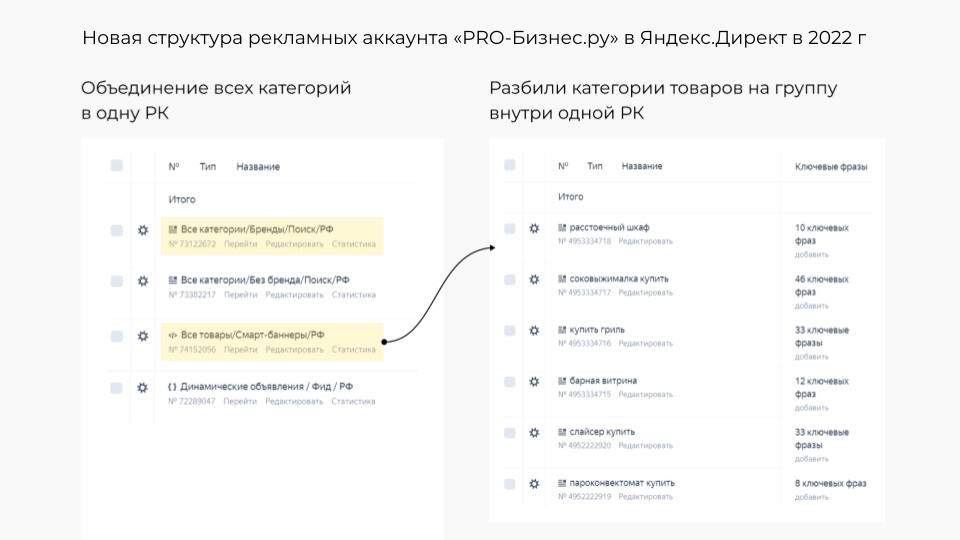Click добавить under 8 ключевых фраз

click(x=811, y=497)
